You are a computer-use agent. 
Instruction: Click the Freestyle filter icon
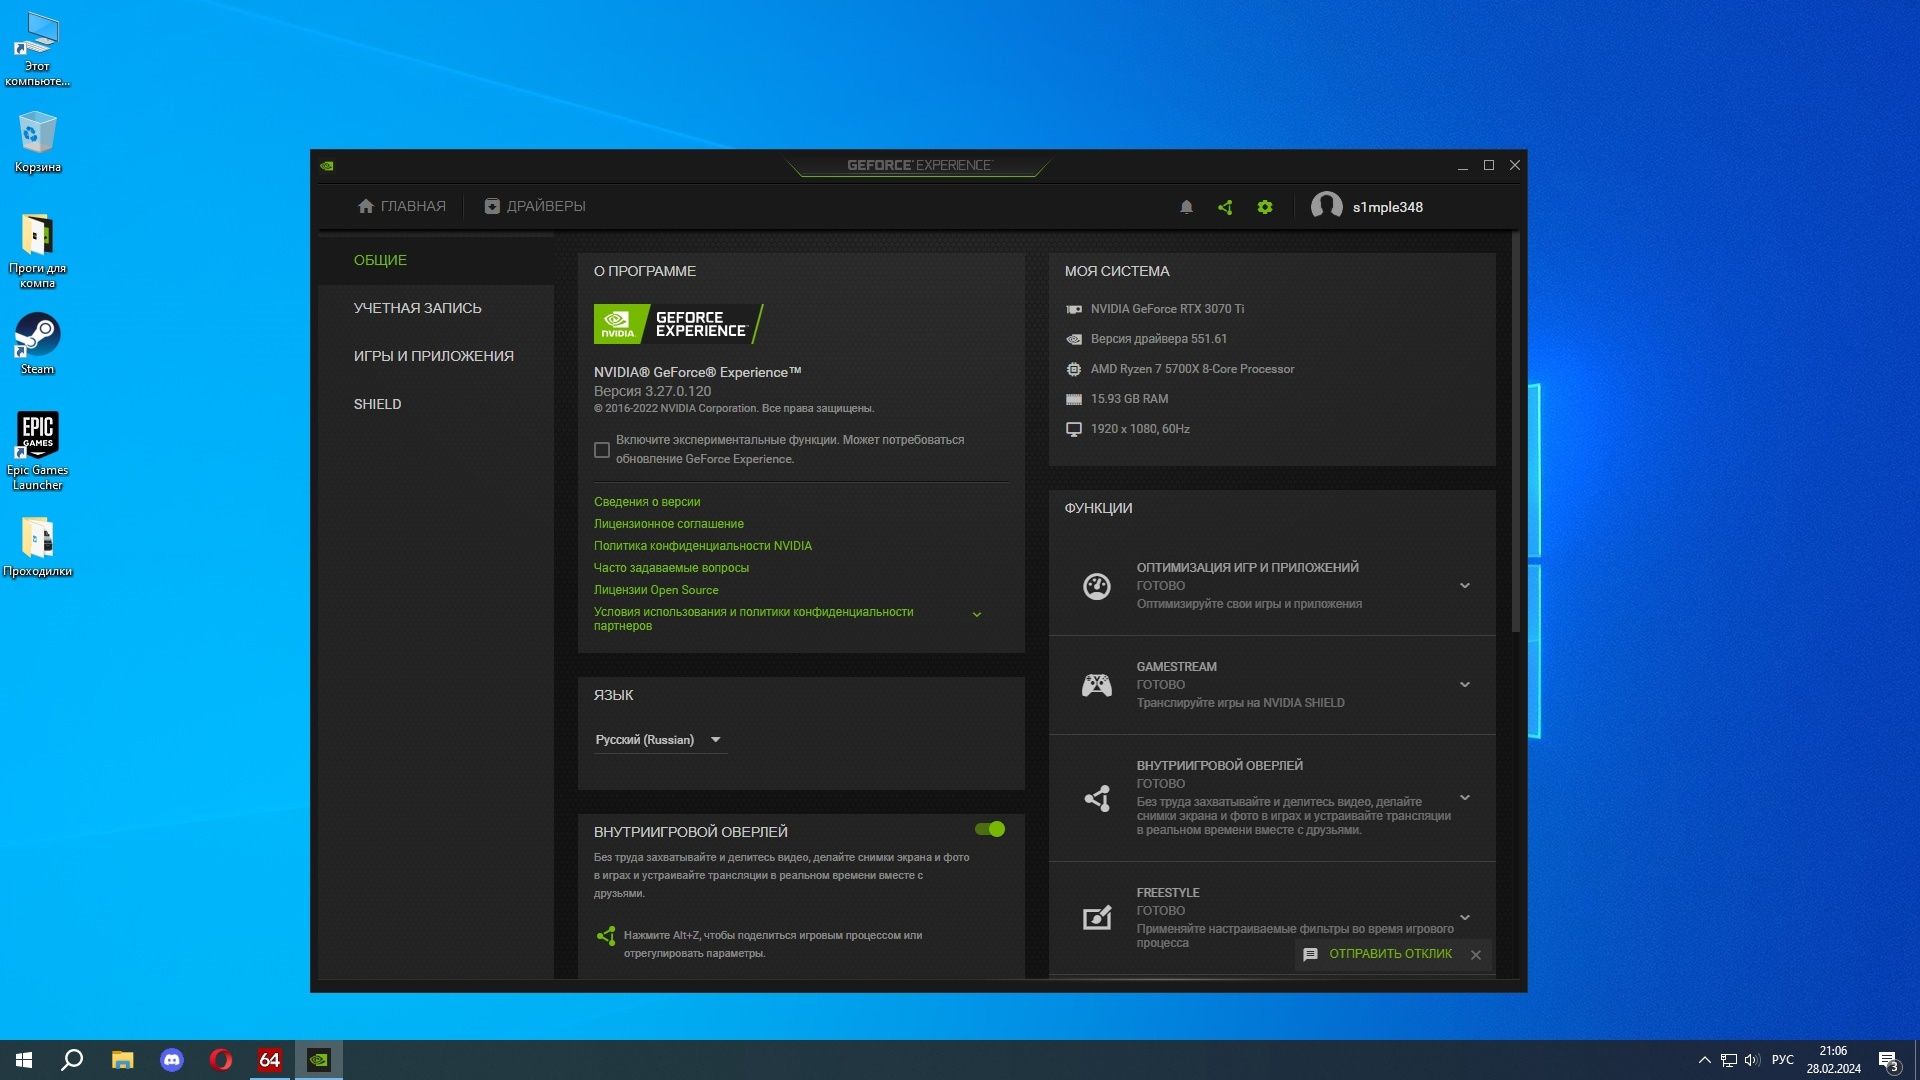click(x=1097, y=917)
